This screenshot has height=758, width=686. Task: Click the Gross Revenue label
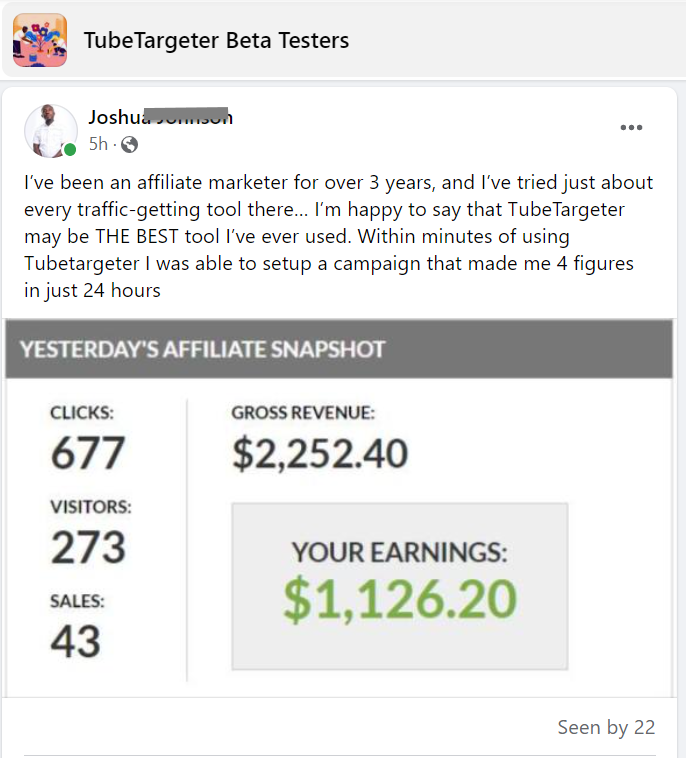tap(303, 413)
